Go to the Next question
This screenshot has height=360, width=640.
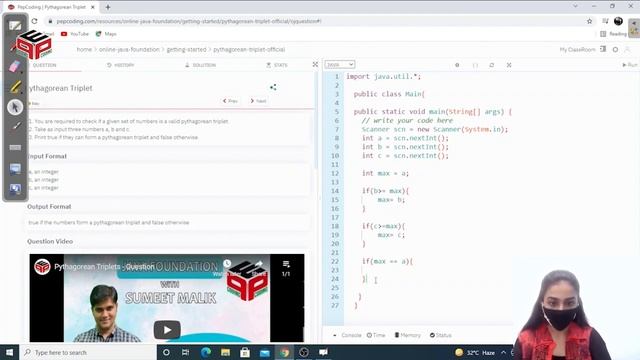point(258,101)
